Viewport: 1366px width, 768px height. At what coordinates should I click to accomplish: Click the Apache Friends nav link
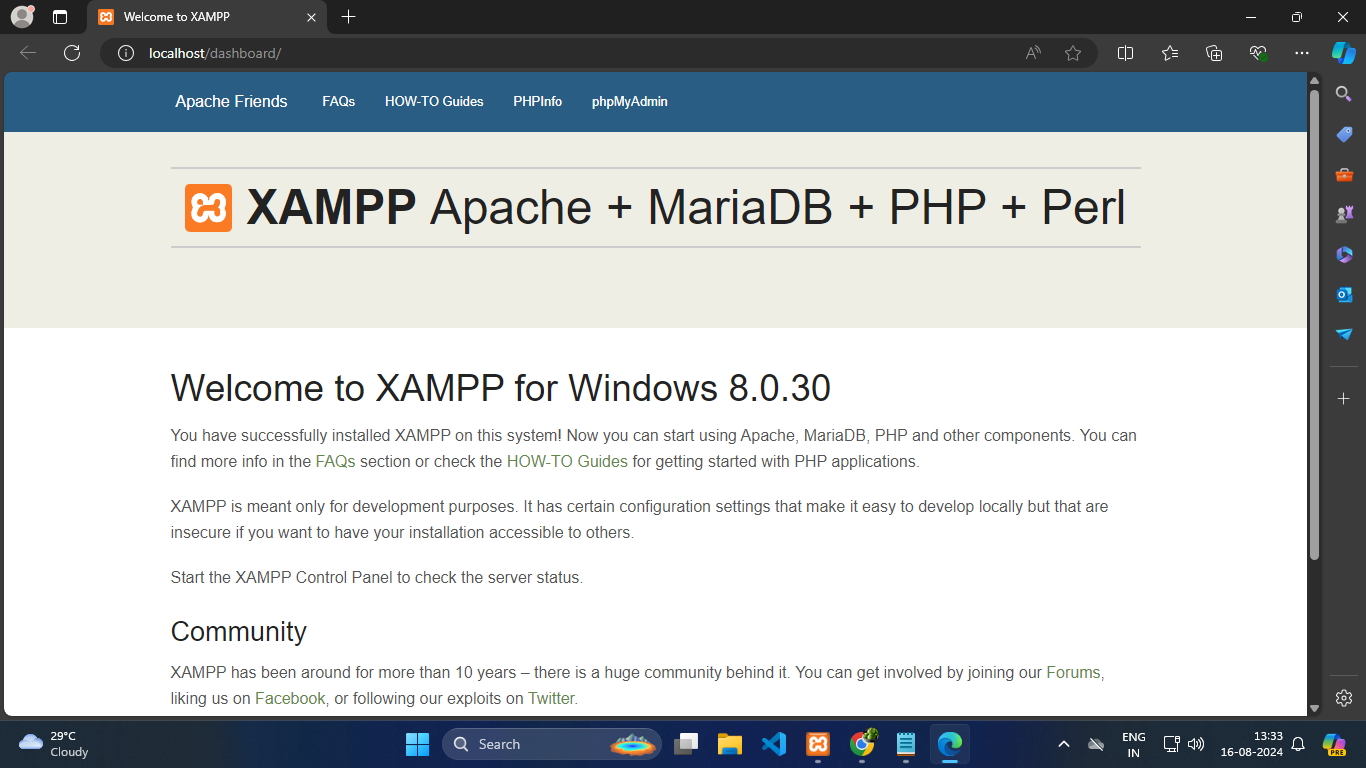(x=231, y=101)
